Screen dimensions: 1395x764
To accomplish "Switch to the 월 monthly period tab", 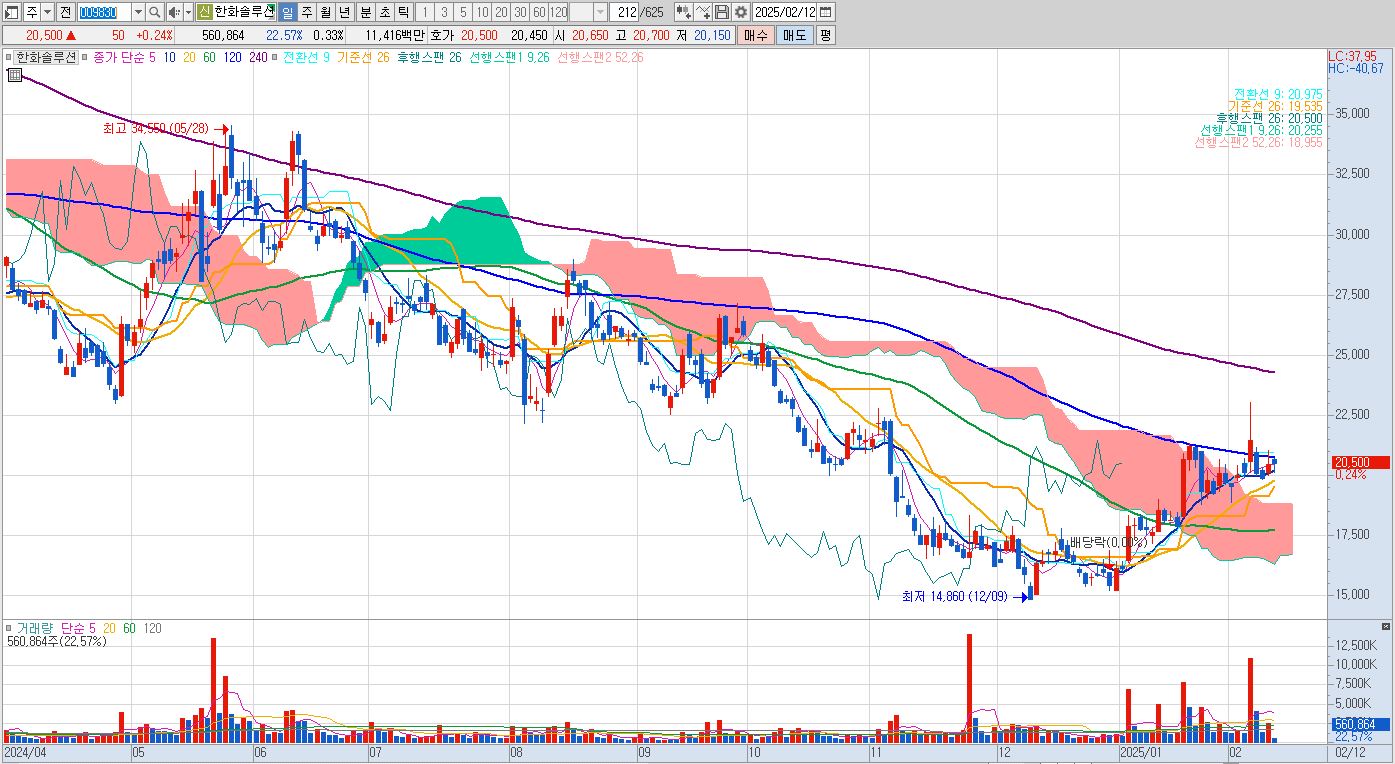I will (x=325, y=12).
